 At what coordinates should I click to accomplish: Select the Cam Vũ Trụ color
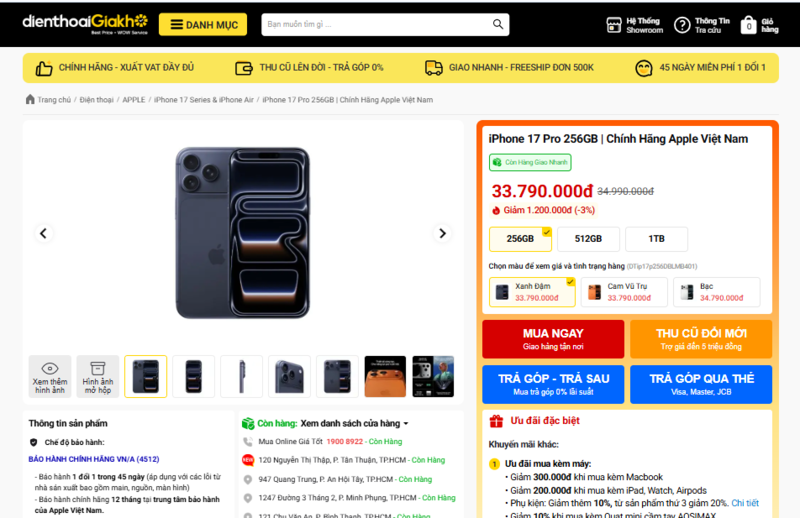(623, 292)
